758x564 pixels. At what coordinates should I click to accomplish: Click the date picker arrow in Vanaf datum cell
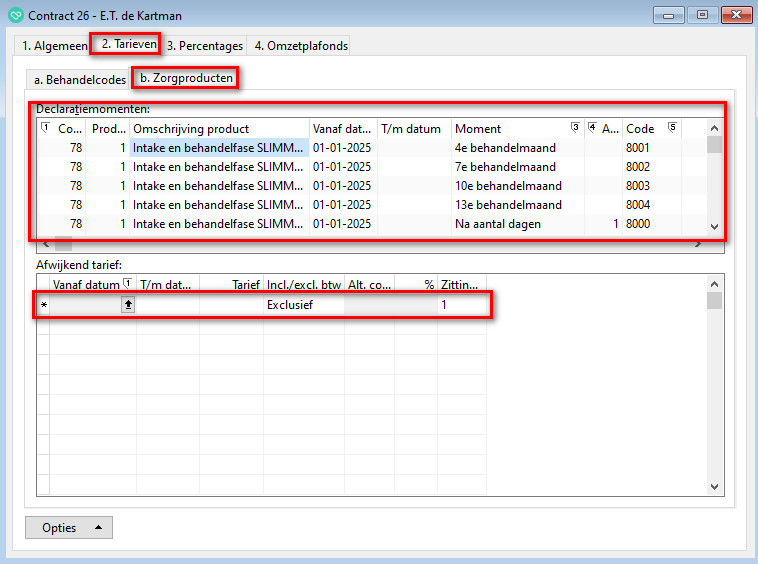[x=128, y=305]
